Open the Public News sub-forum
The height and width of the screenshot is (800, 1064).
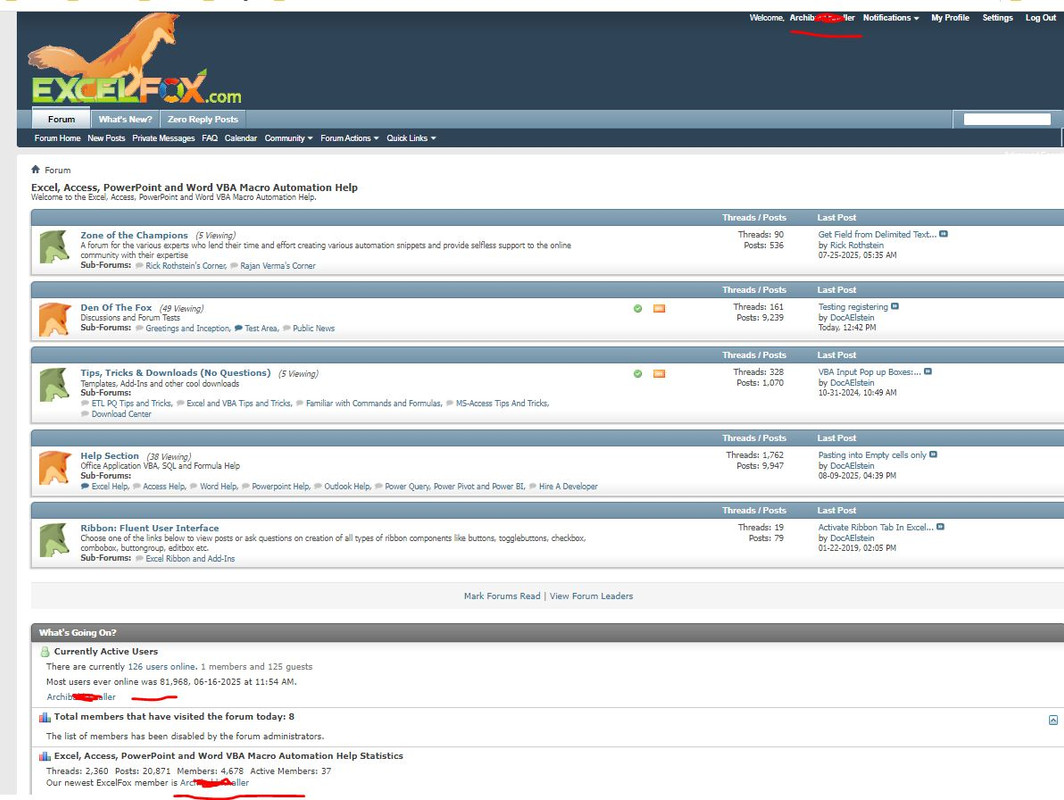click(x=314, y=328)
